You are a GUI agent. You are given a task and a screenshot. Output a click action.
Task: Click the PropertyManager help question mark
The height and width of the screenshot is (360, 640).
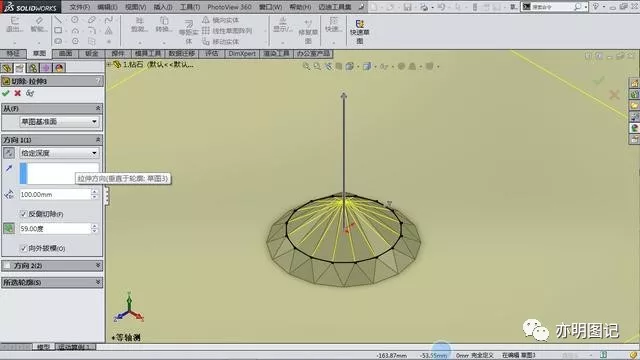tap(98, 81)
